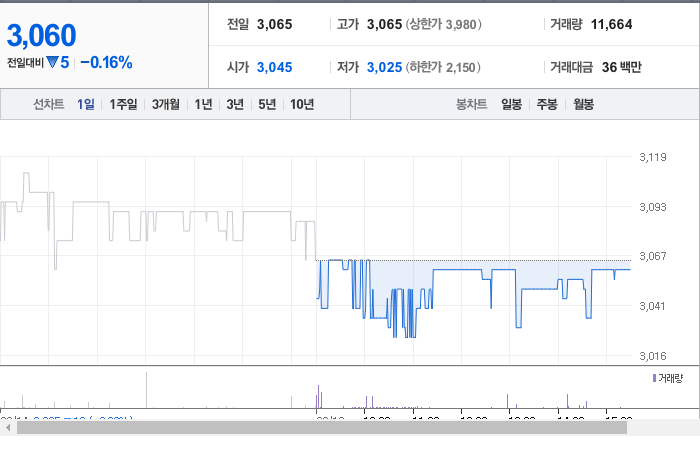The height and width of the screenshot is (450, 700).
Task: Click the down-triangle change indicator
Action: coord(52,62)
